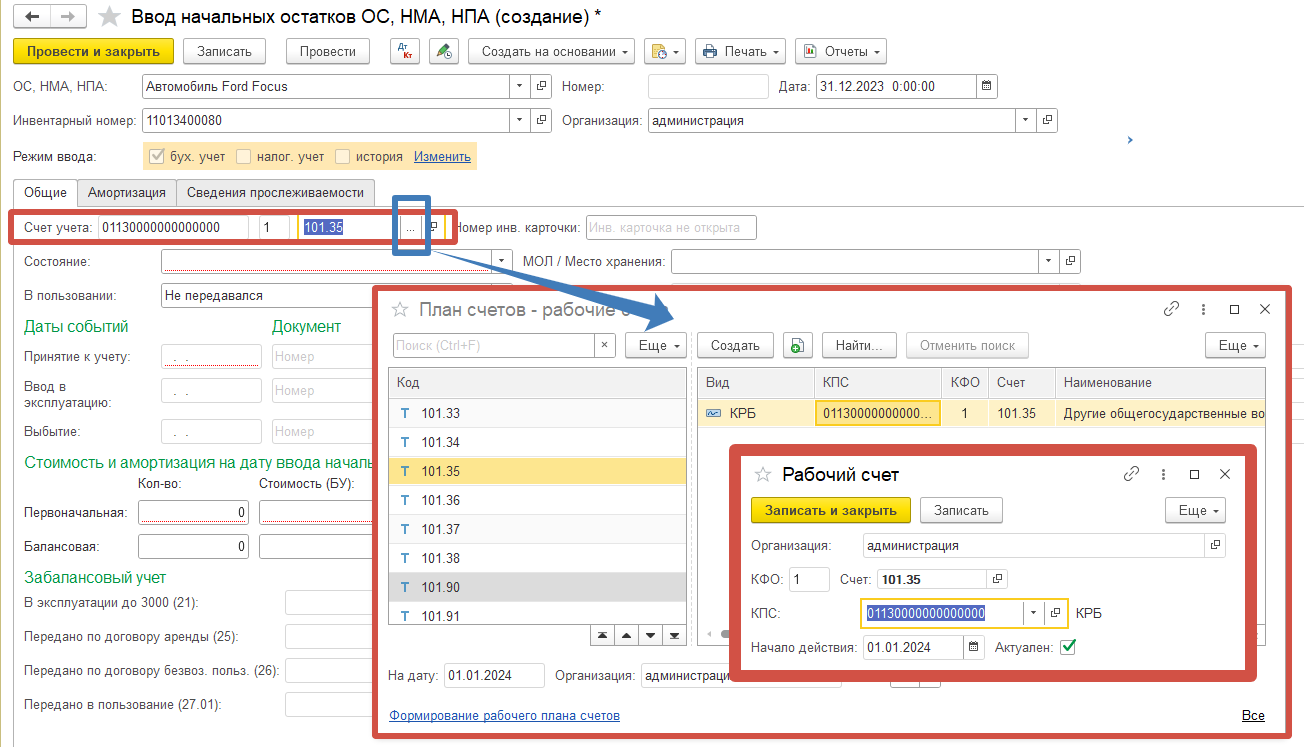Switch to the Общие tab
Image resolution: width=1304 pixels, height=747 pixels.
(45, 193)
